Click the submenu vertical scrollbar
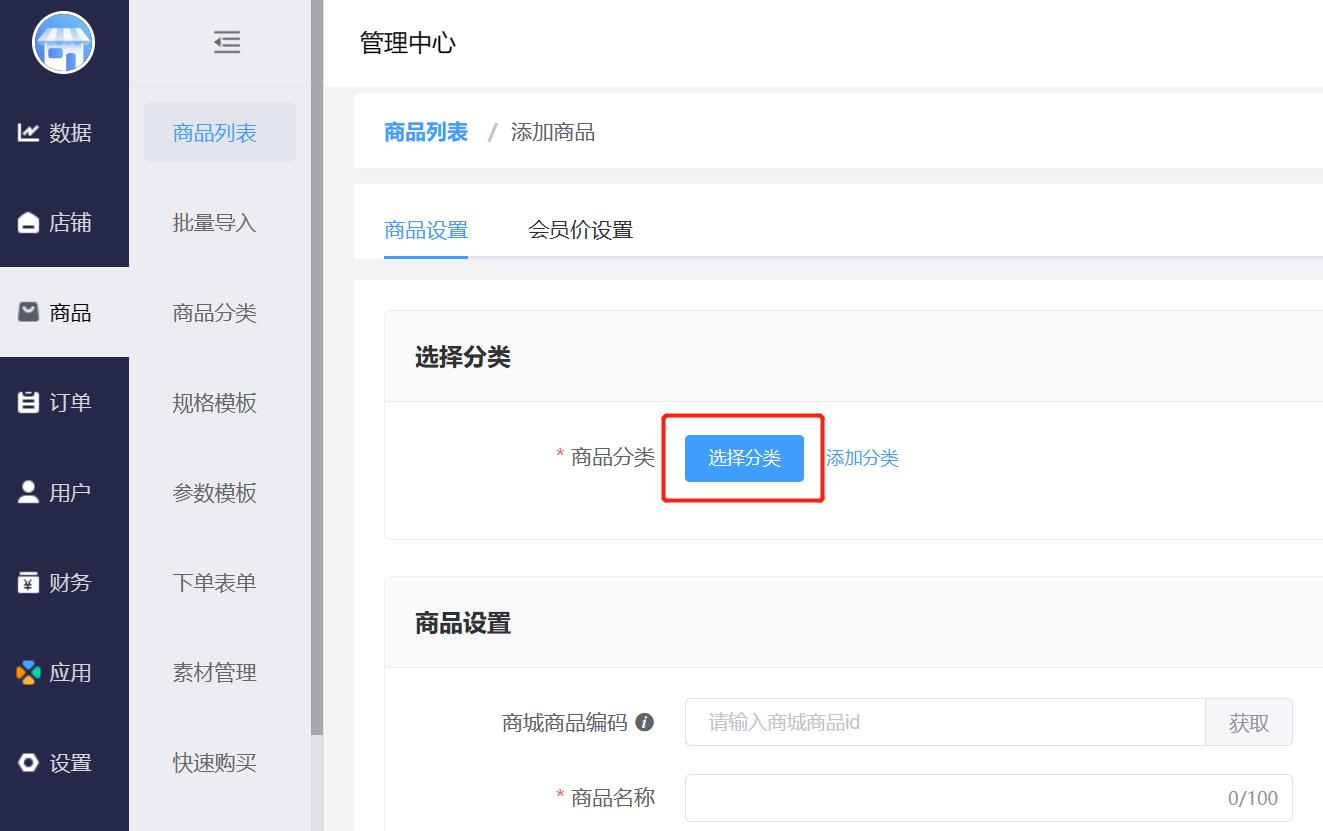 point(317,368)
